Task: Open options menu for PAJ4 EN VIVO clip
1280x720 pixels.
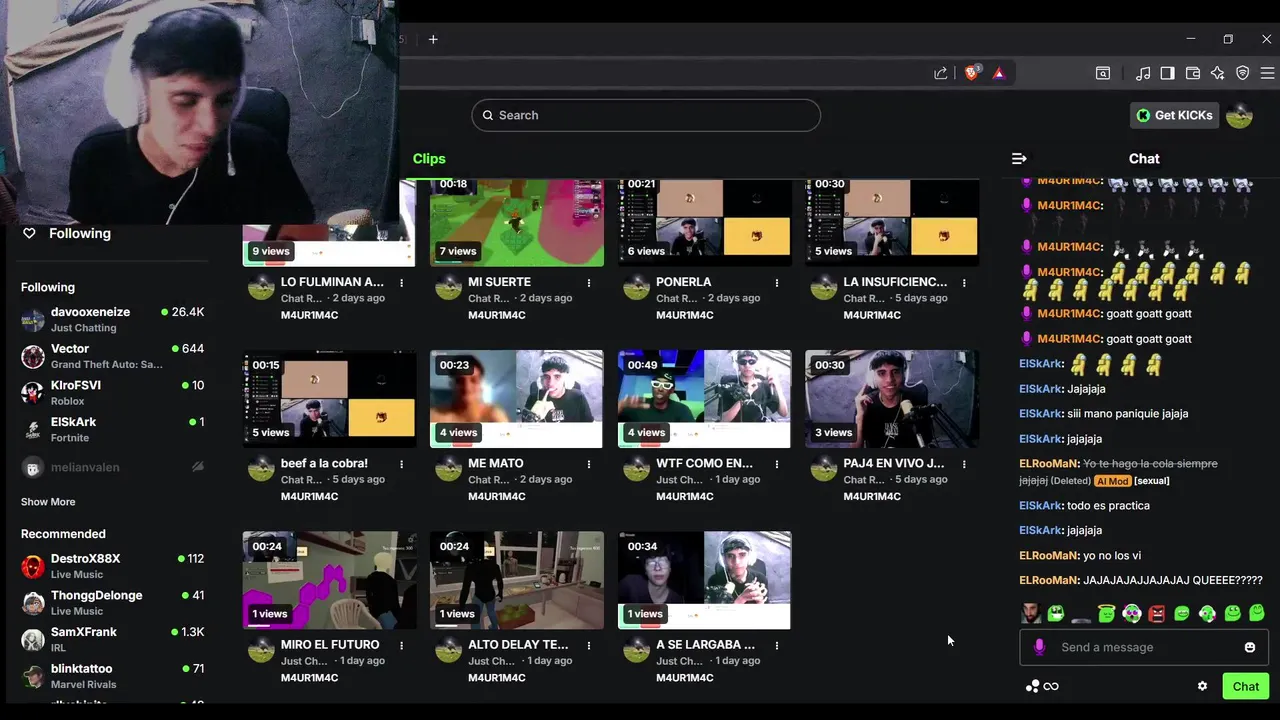Action: coord(964,464)
